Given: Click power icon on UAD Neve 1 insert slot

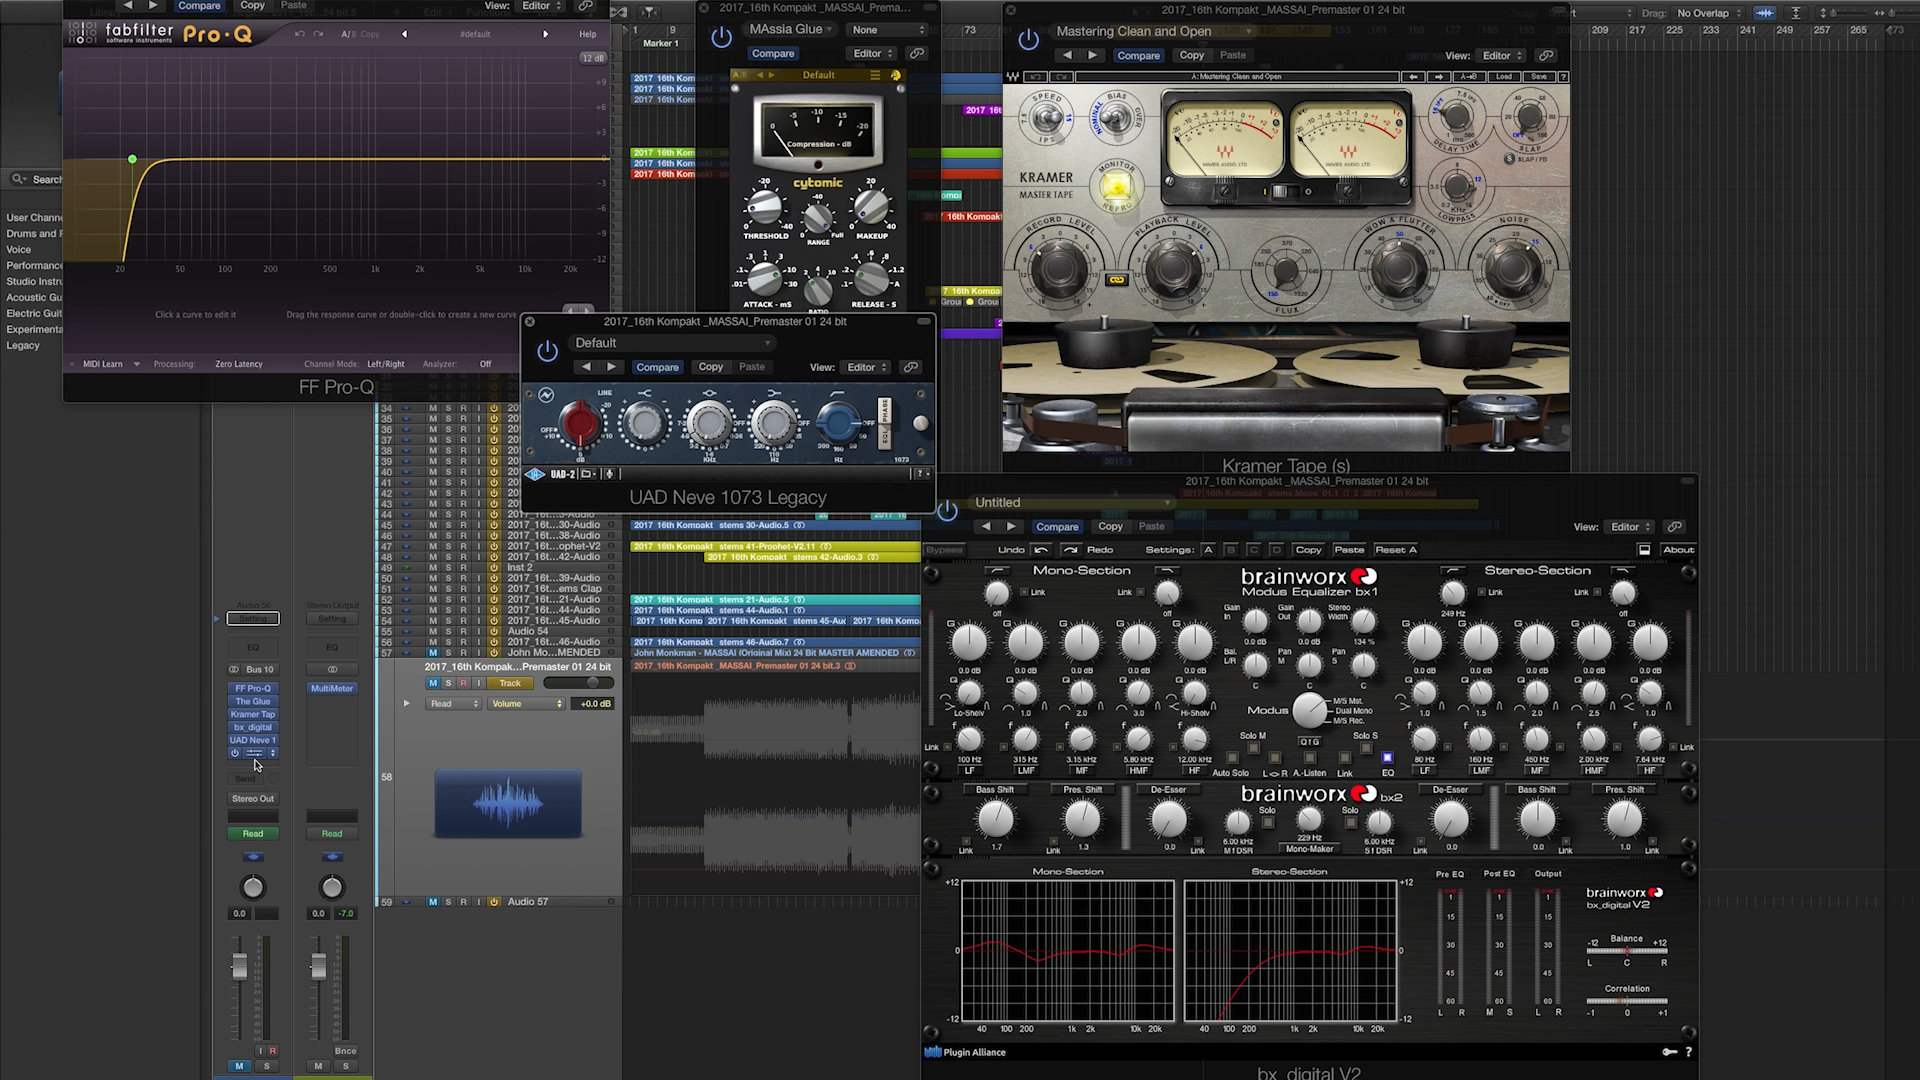Looking at the screenshot, I should click(x=235, y=753).
